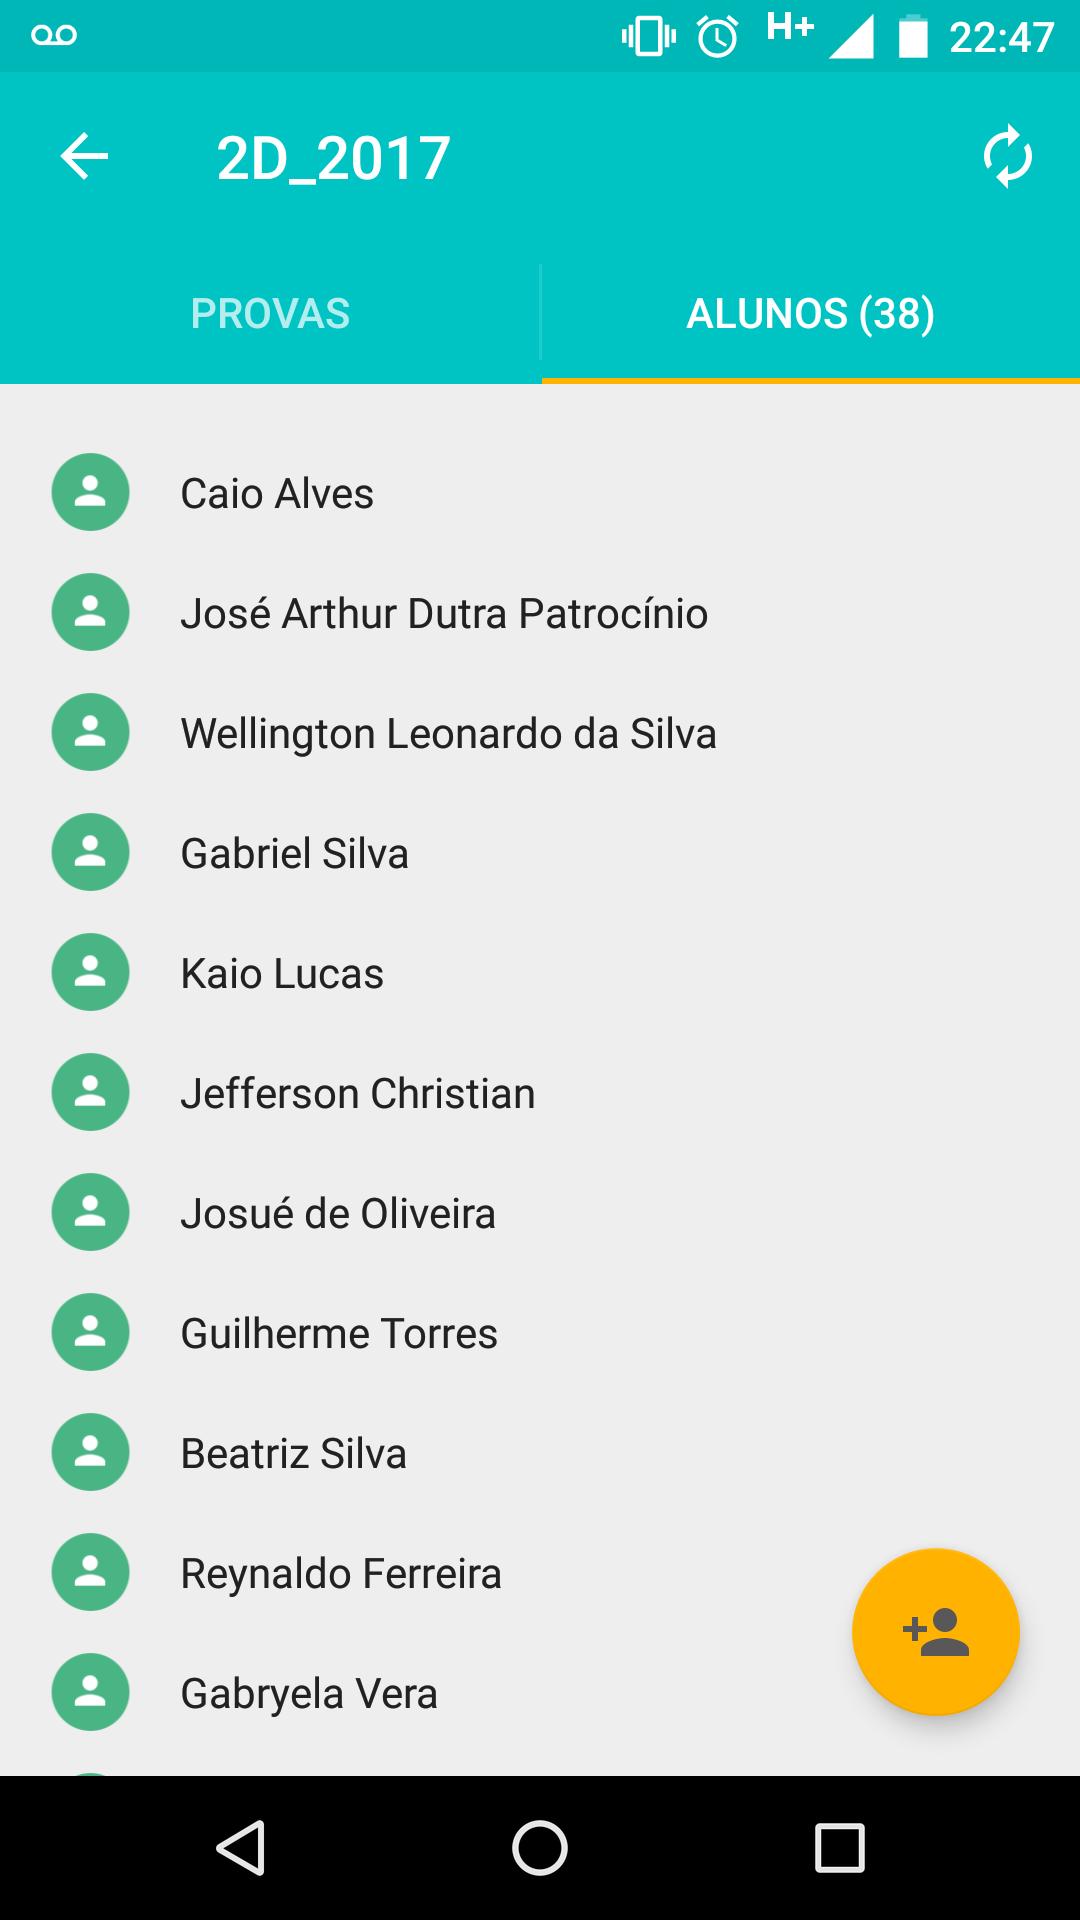Viewport: 1080px width, 1920px height.
Task: Tap student Josué de Oliveira
Action: (x=337, y=1213)
